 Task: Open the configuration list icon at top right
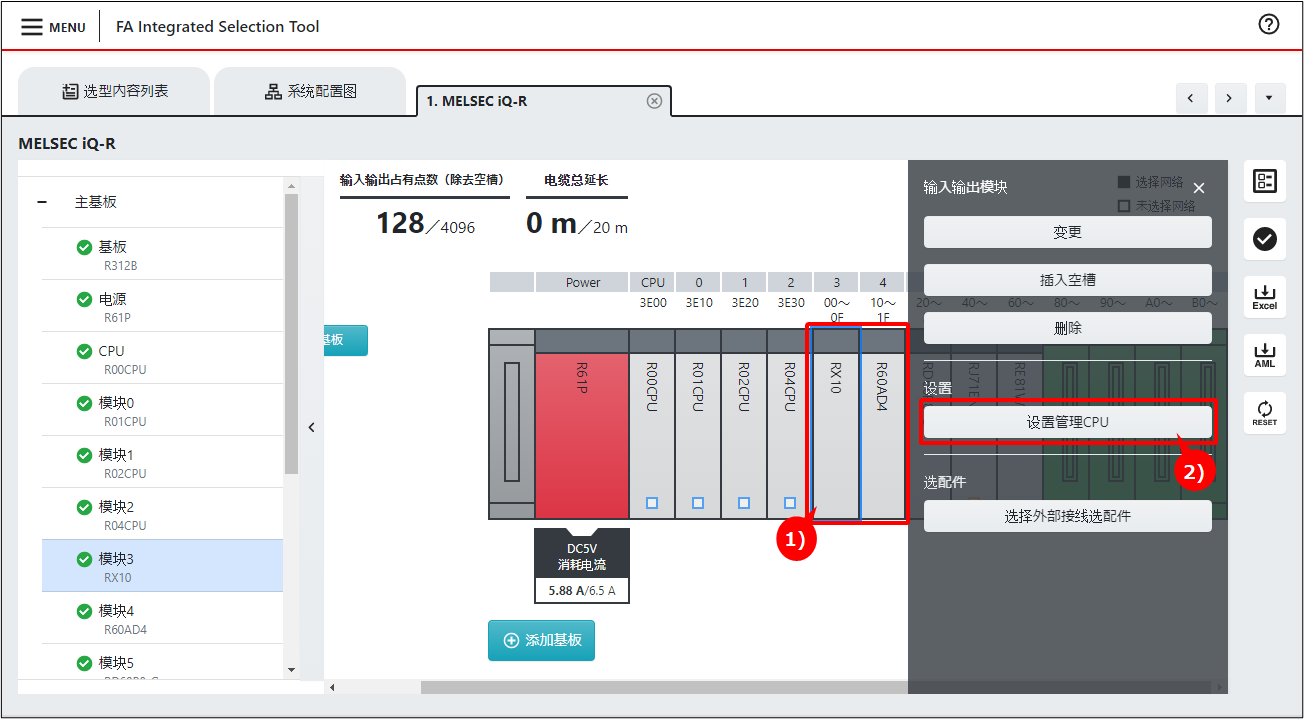coord(1264,181)
